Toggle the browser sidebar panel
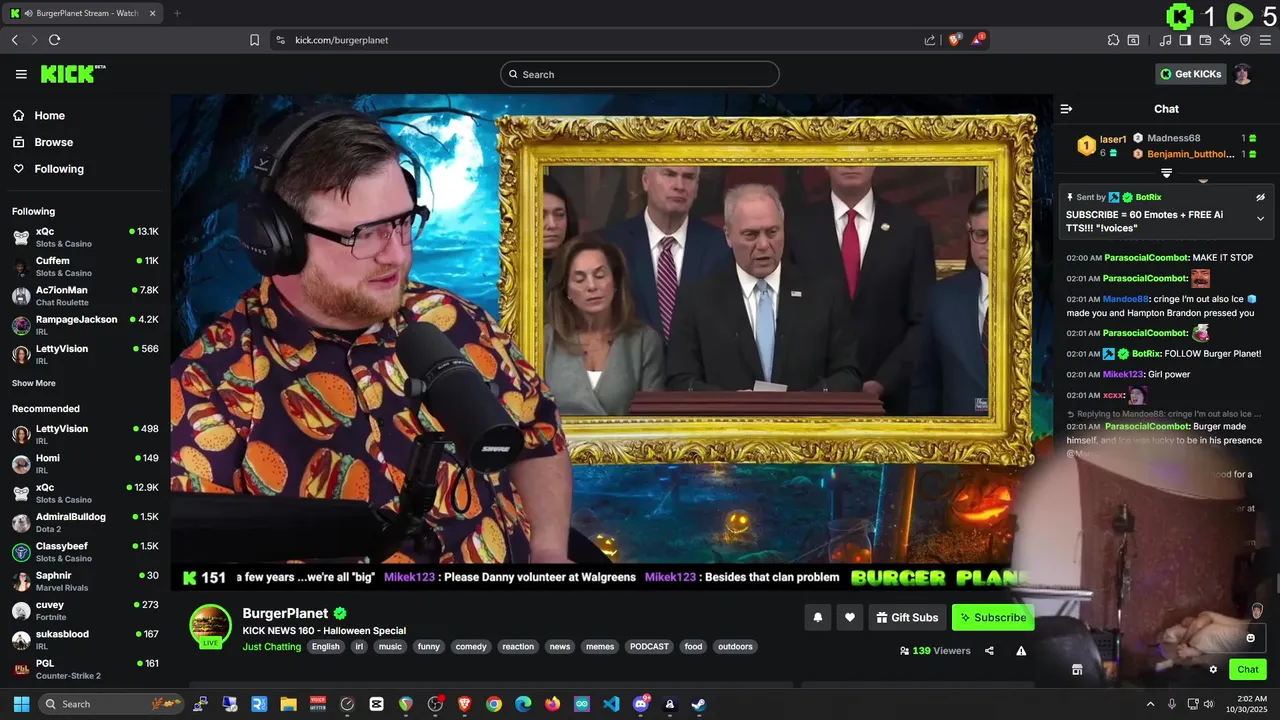The height and width of the screenshot is (720, 1280). coord(1185,40)
